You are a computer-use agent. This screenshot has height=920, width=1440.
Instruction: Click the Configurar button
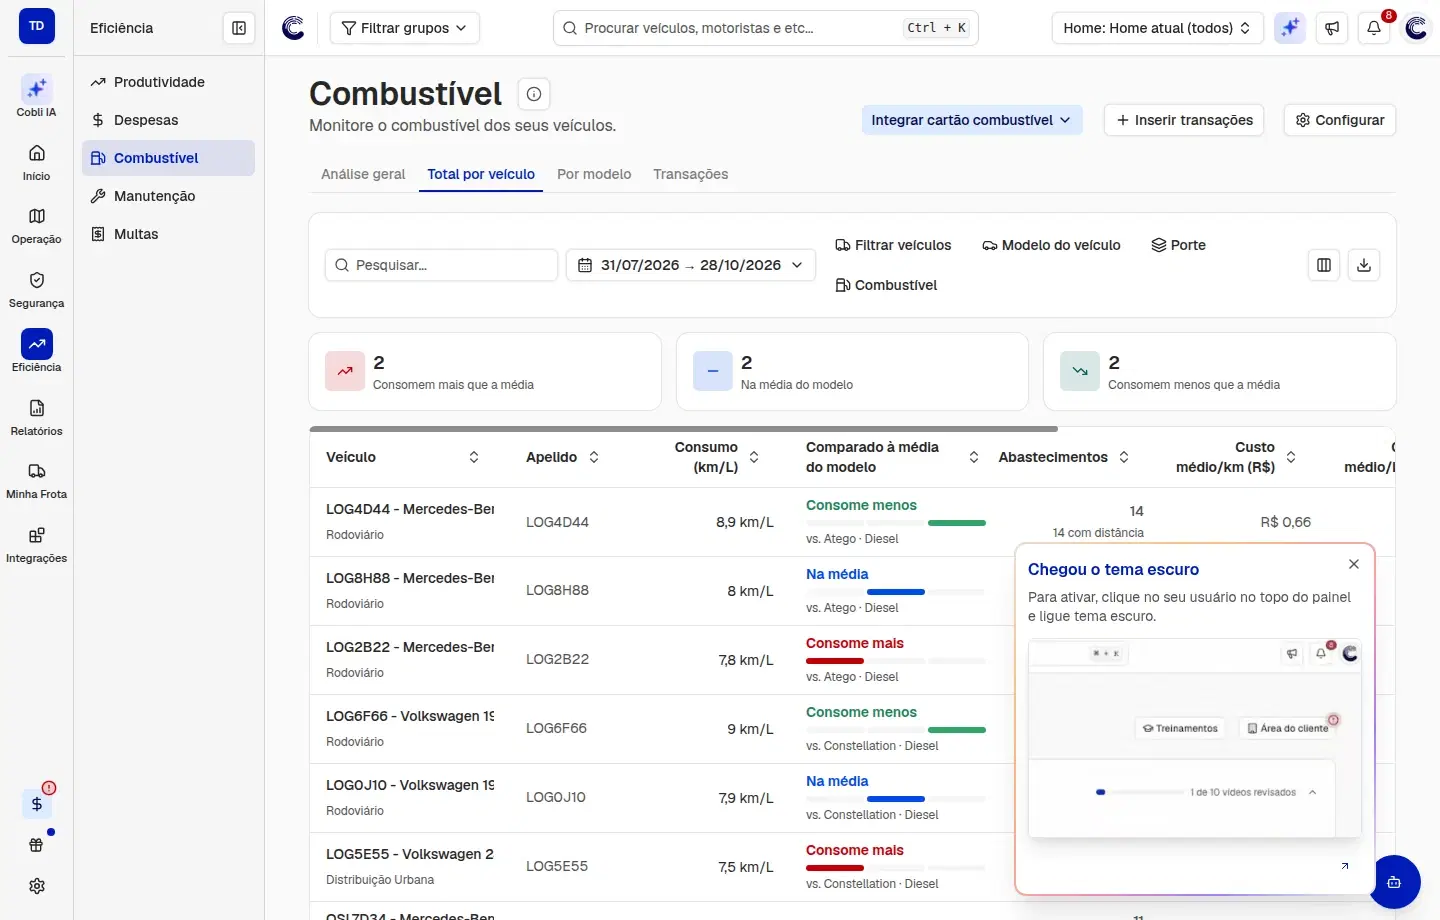(1340, 120)
